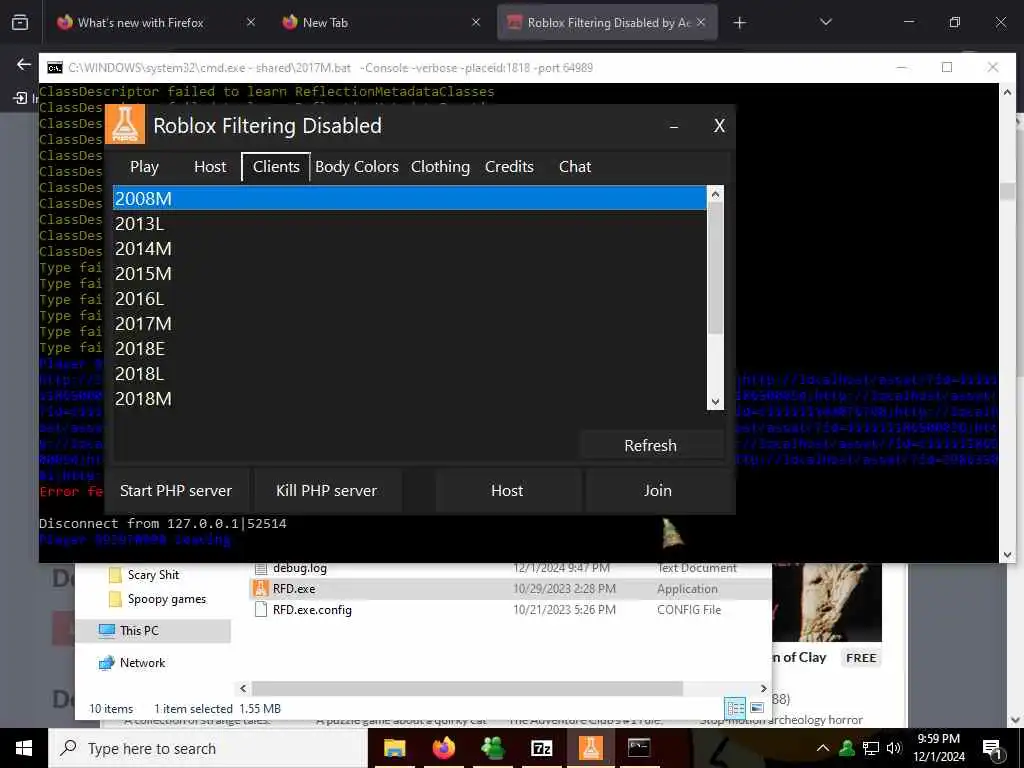The width and height of the screenshot is (1024, 768).
Task: Click the bottom Host button
Action: click(507, 490)
